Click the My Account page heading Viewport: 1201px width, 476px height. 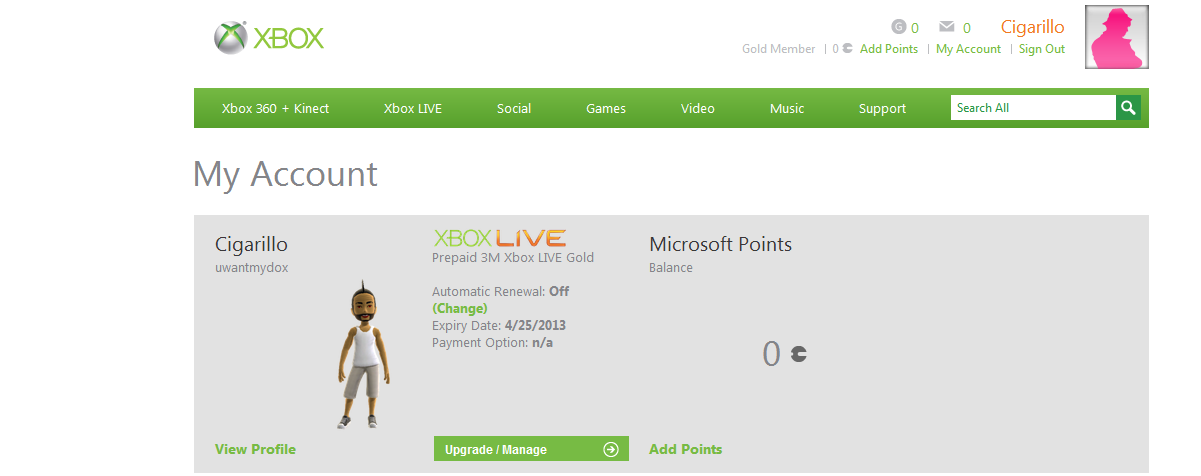tap(285, 174)
